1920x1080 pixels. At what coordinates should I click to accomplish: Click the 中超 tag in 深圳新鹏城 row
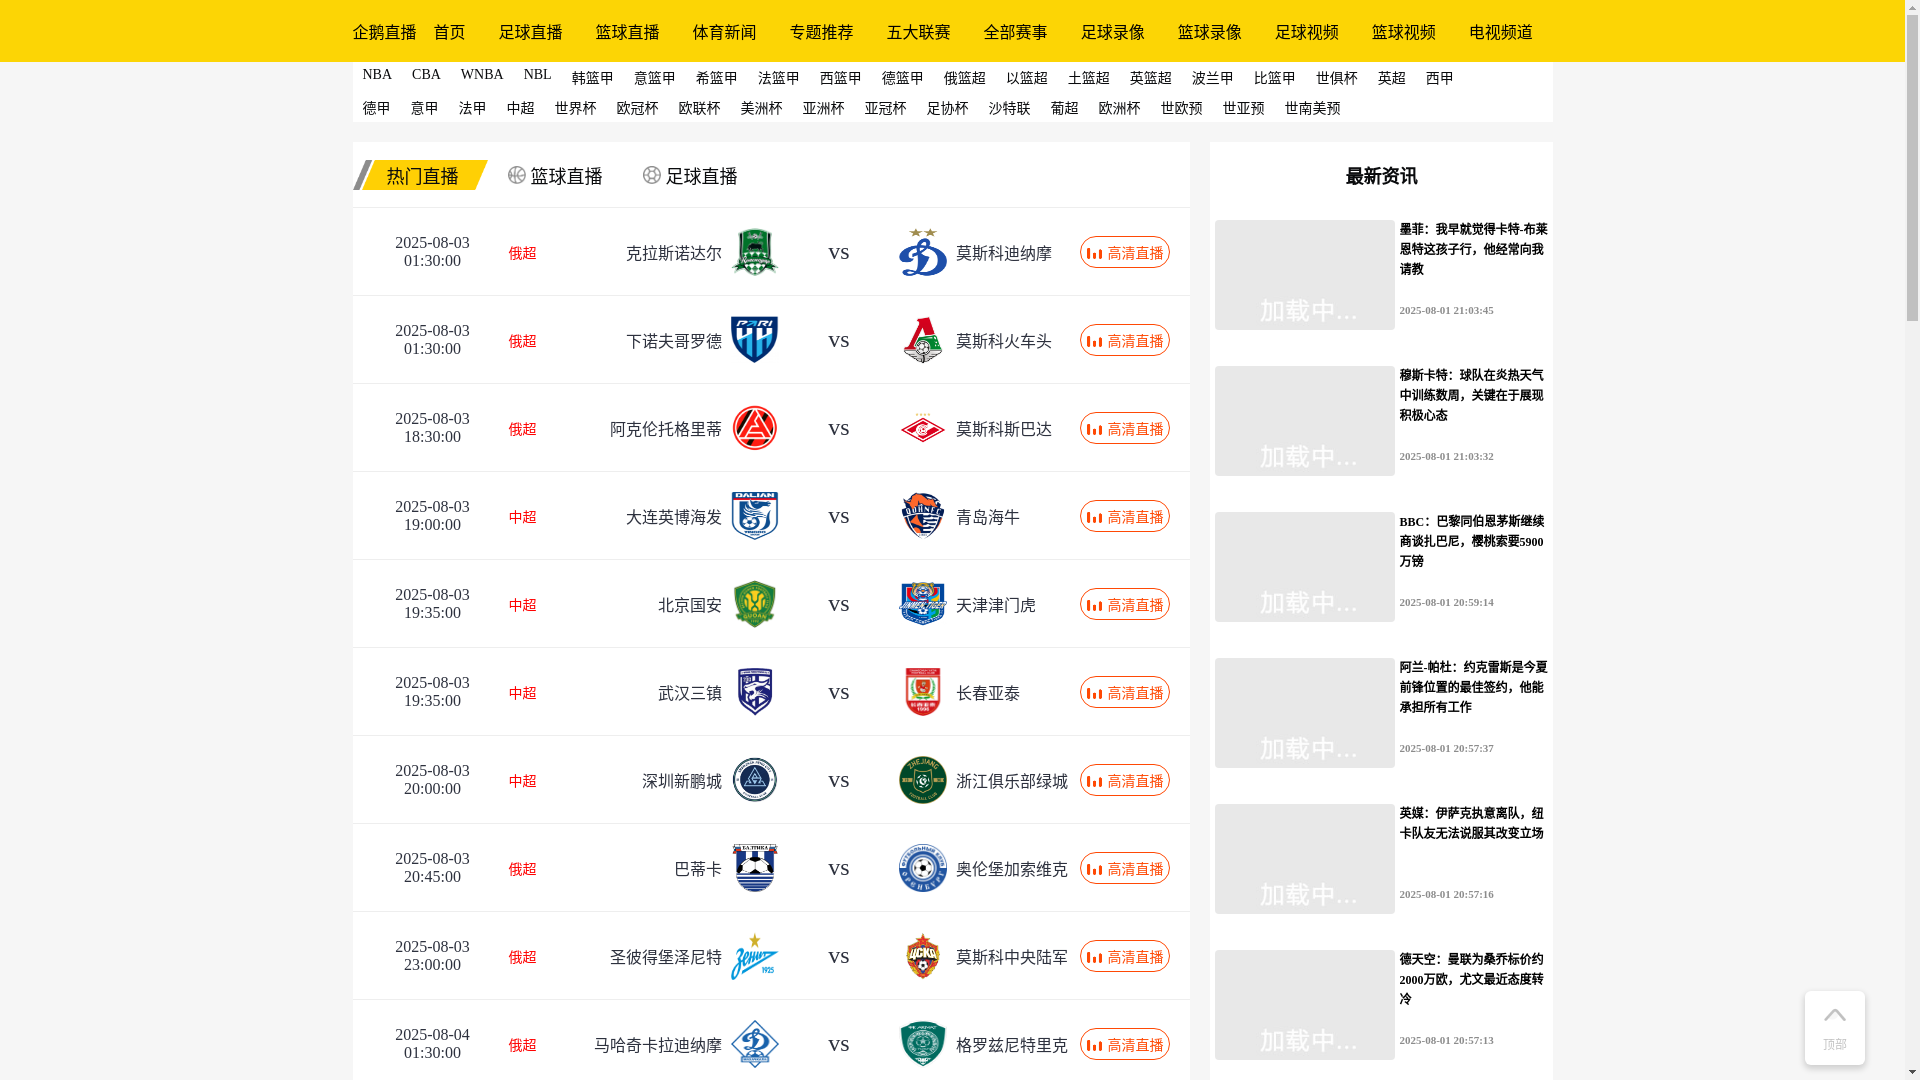[x=522, y=781]
